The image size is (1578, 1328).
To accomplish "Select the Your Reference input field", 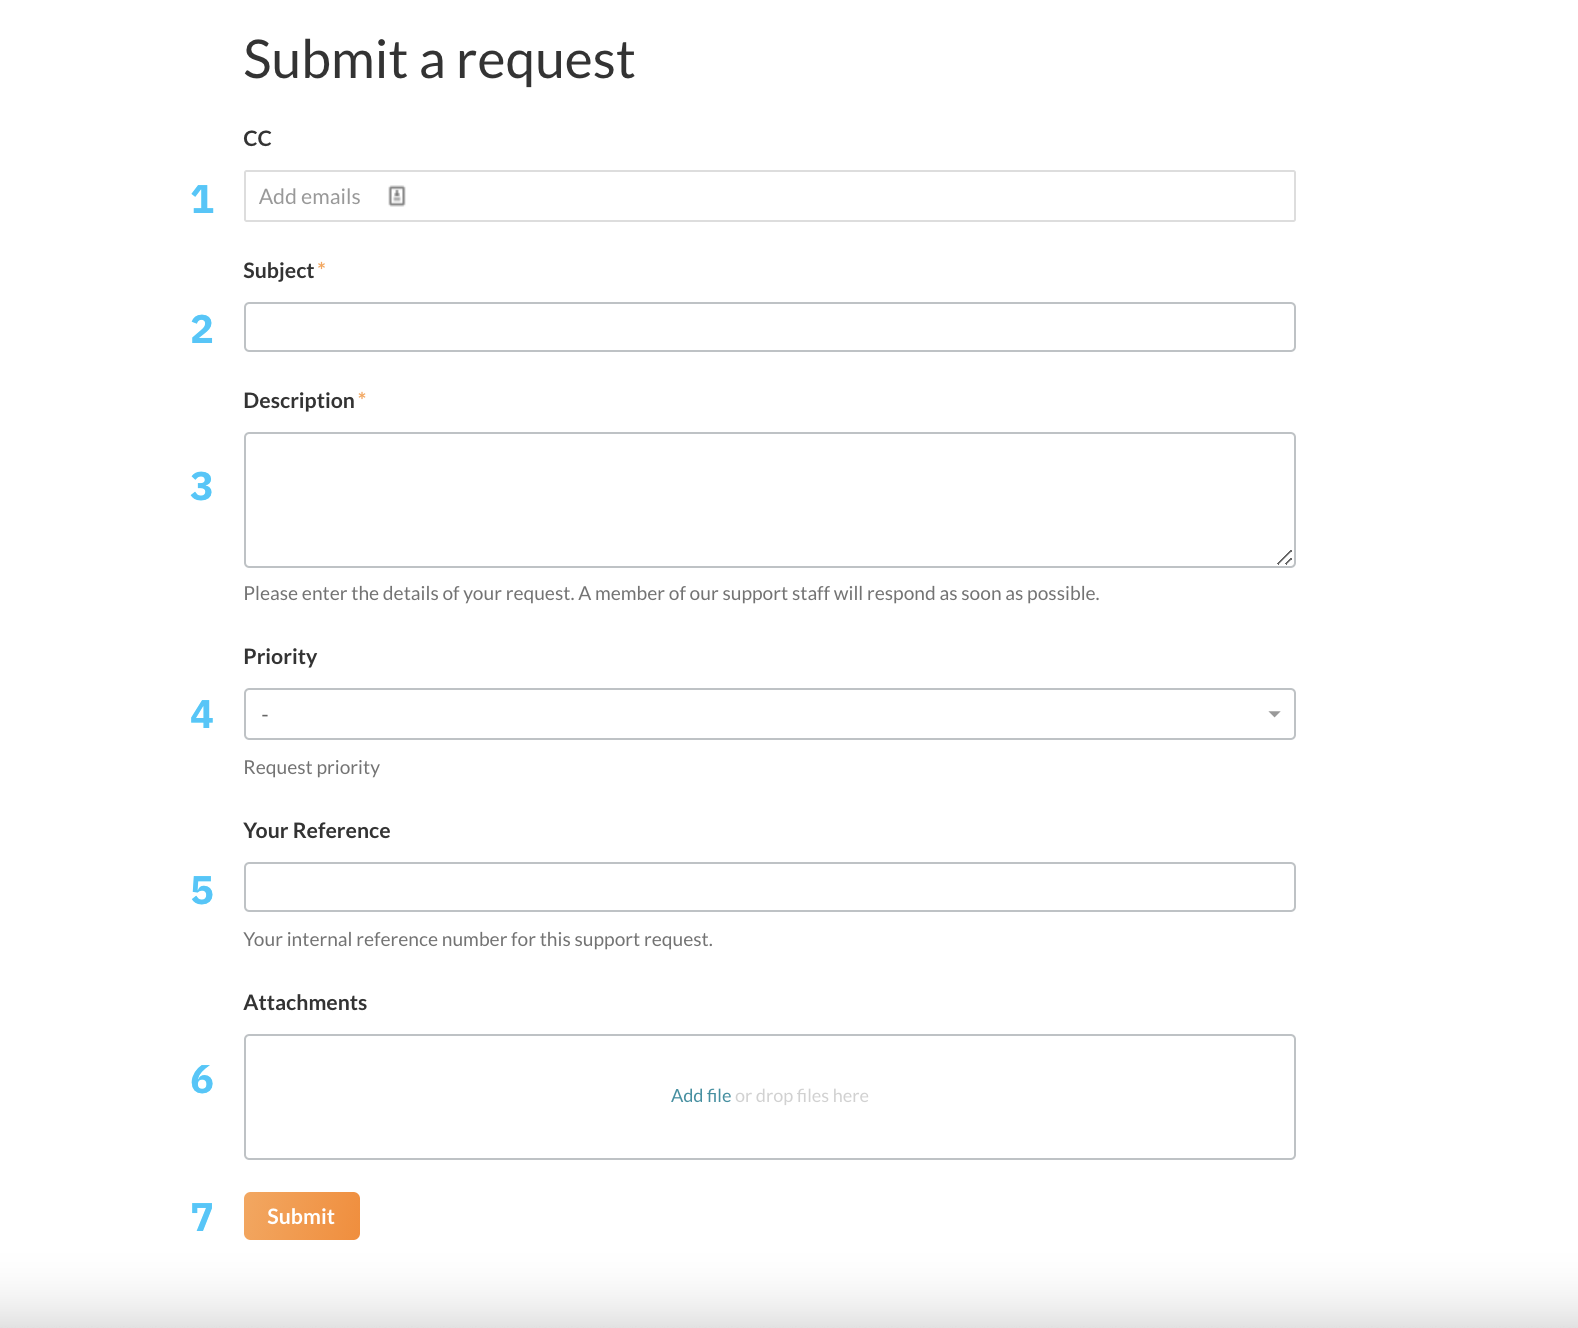I will pyautogui.click(x=769, y=887).
